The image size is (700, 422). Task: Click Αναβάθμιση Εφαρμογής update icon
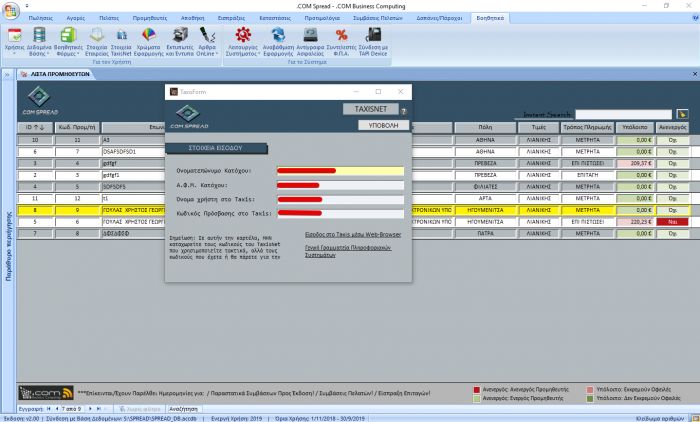[278, 42]
